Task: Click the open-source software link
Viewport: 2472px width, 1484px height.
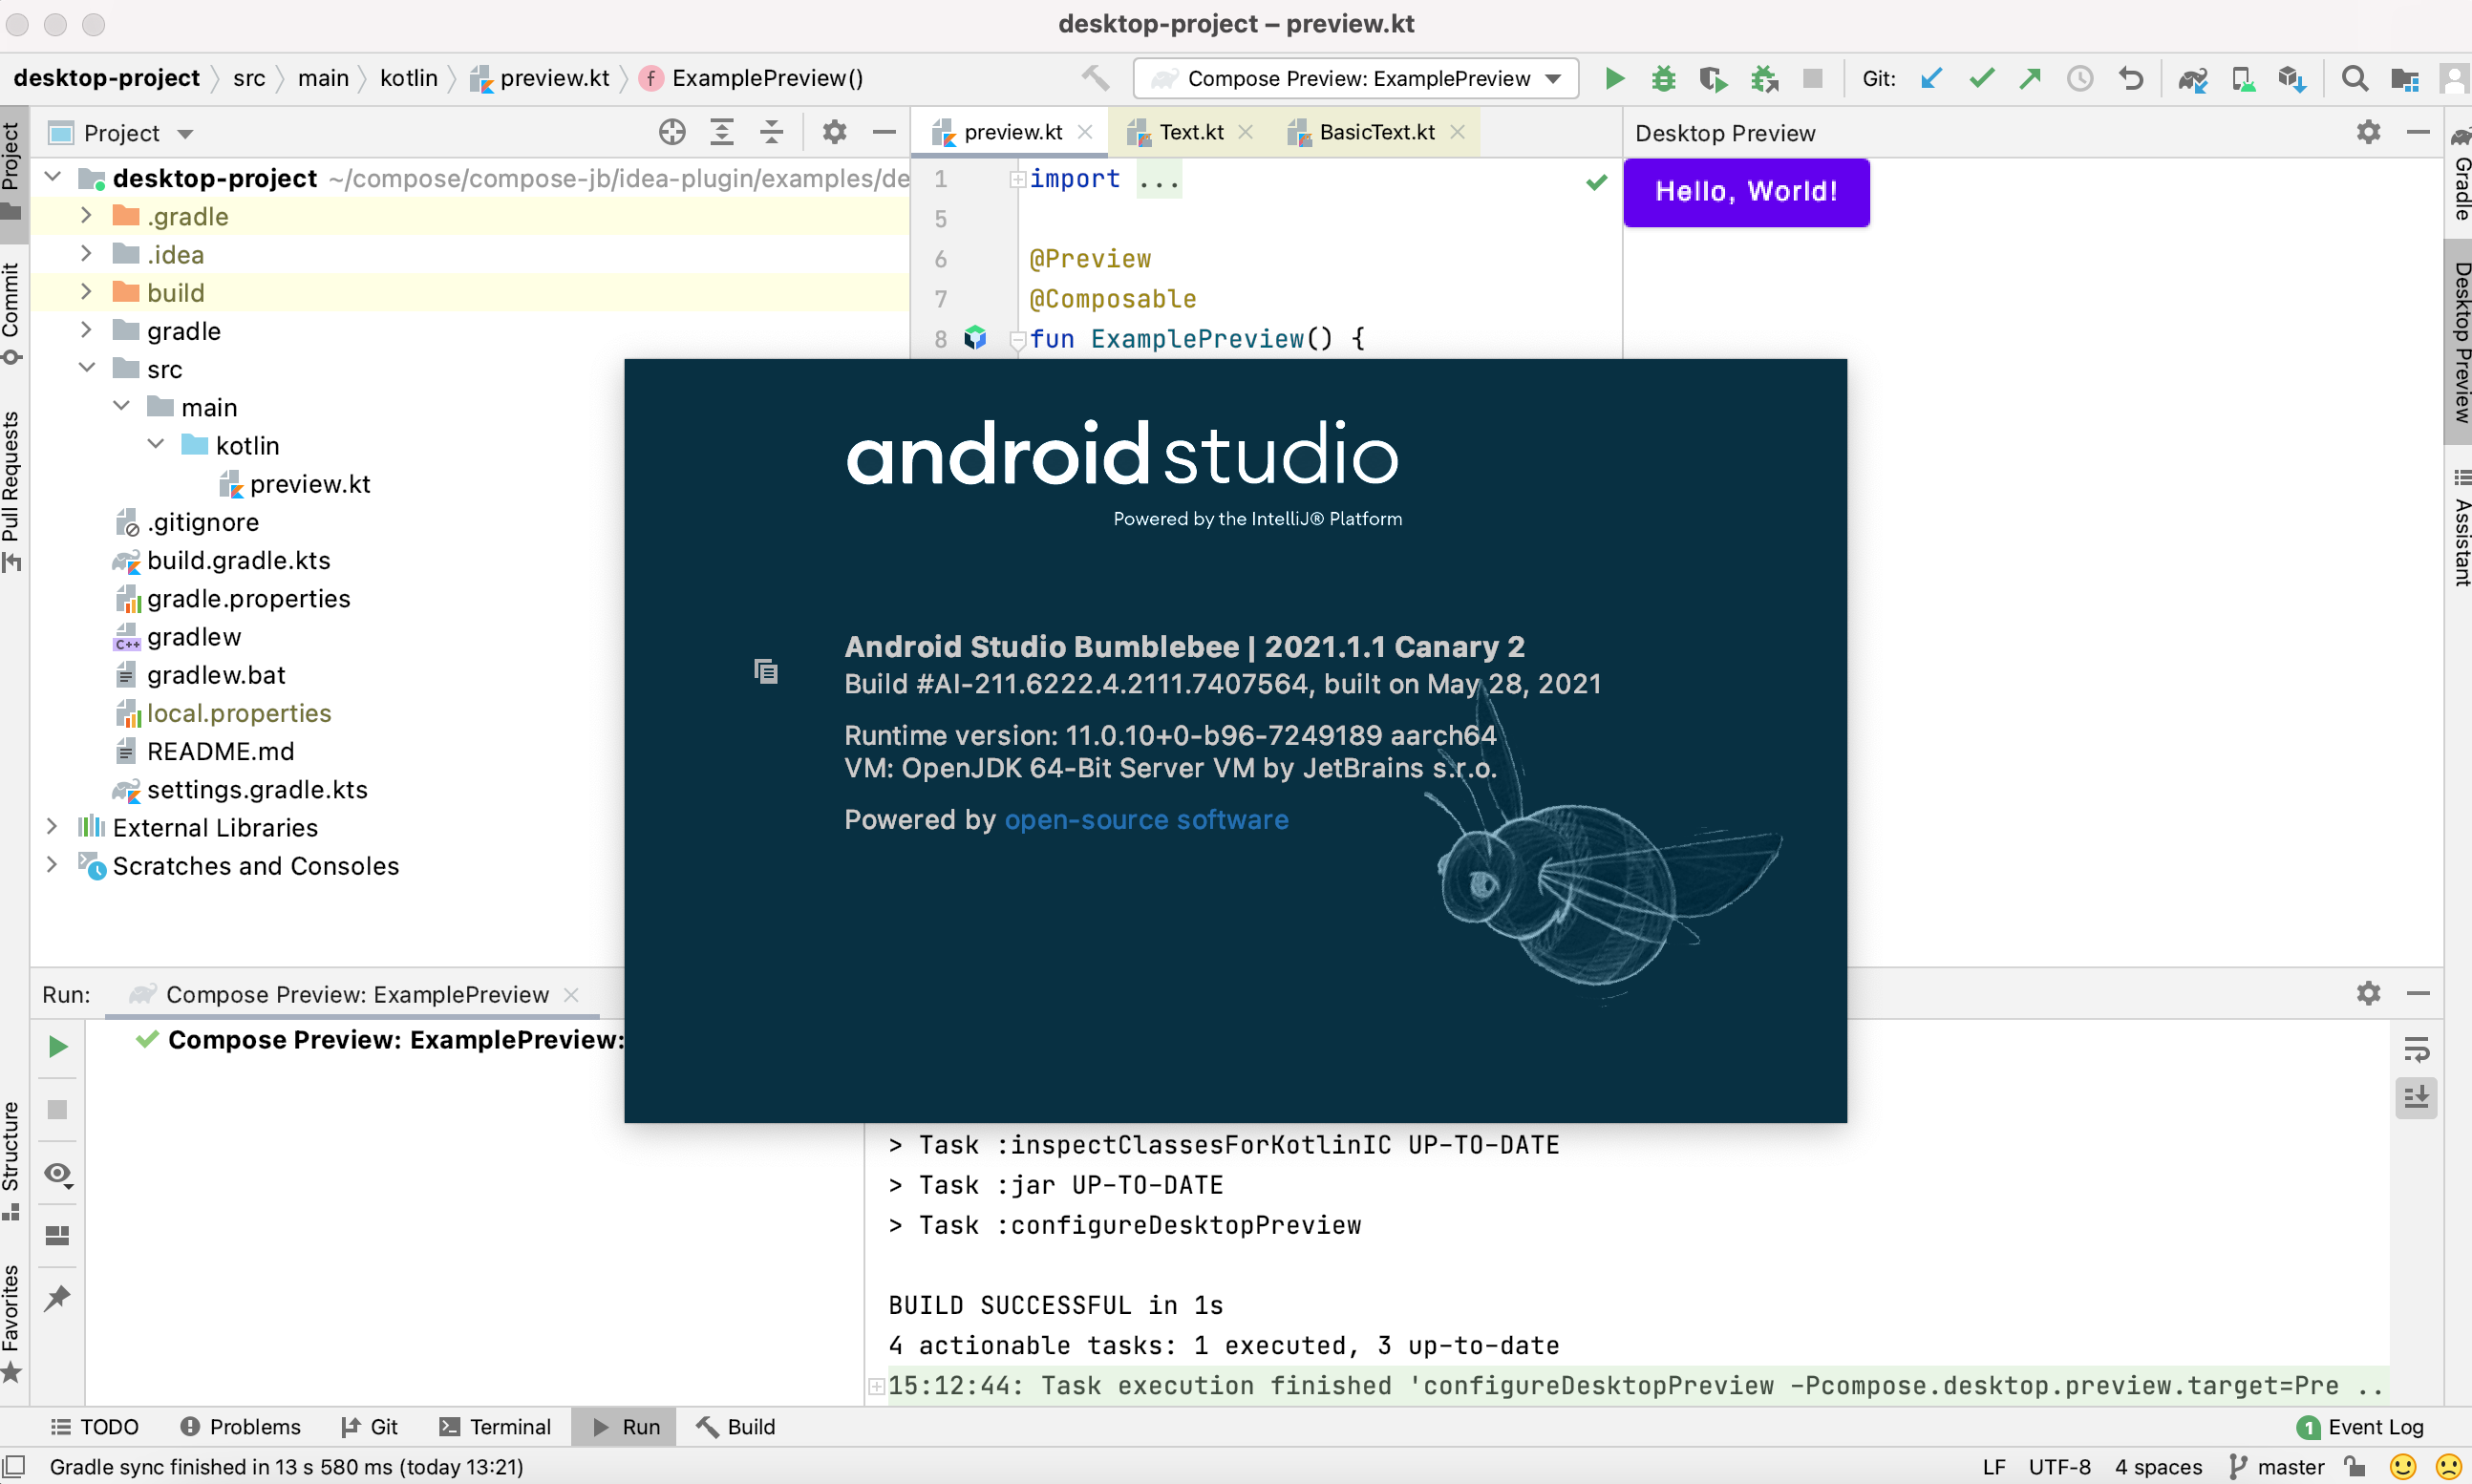Action: (x=1145, y=819)
